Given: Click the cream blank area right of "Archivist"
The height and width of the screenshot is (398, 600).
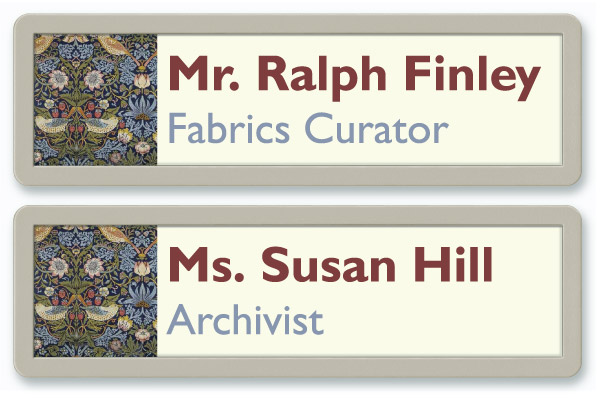Looking at the screenshot, I should pyautogui.click(x=440, y=320).
